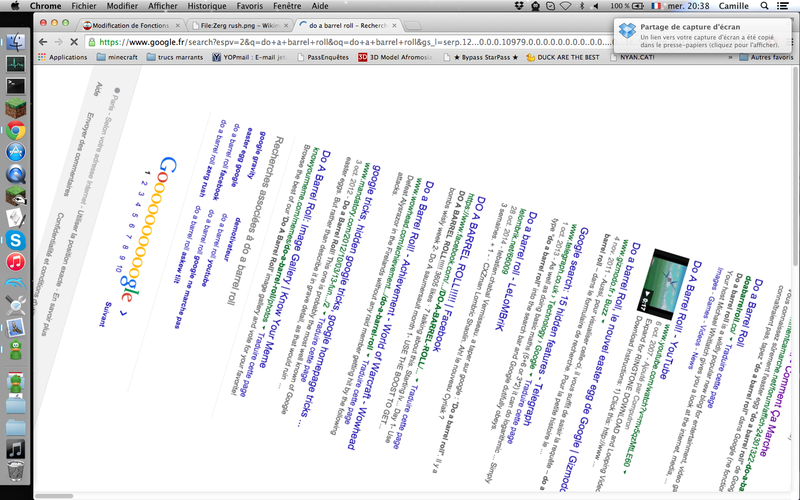Open the rotated 'Do a barrel roll - LeLoMBriK' result
The height and width of the screenshot is (500, 800).
517,271
